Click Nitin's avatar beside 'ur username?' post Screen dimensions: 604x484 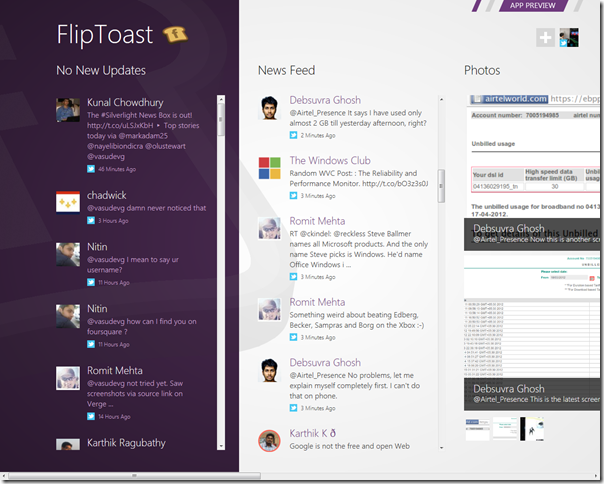point(68,254)
